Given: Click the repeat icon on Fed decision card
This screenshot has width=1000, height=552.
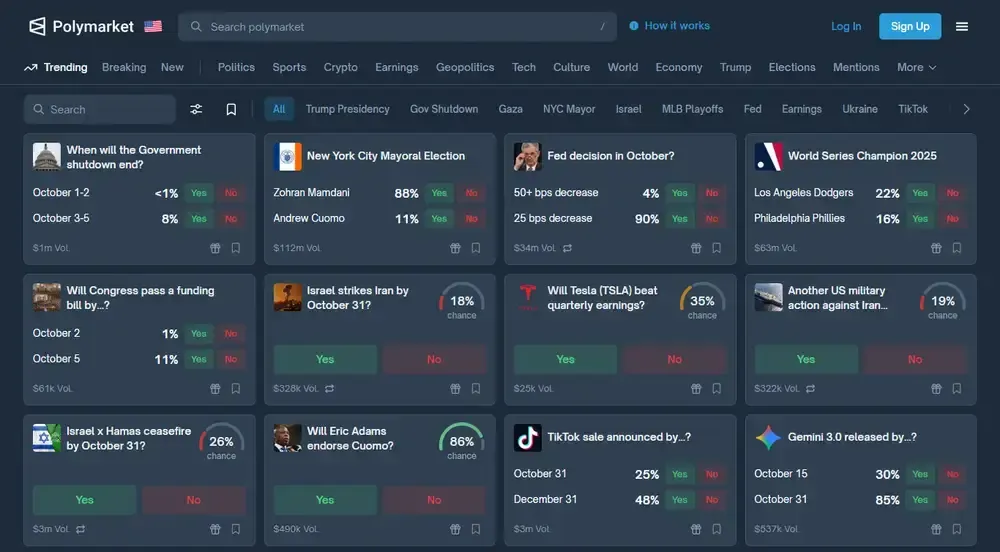Looking at the screenshot, I should coord(567,248).
